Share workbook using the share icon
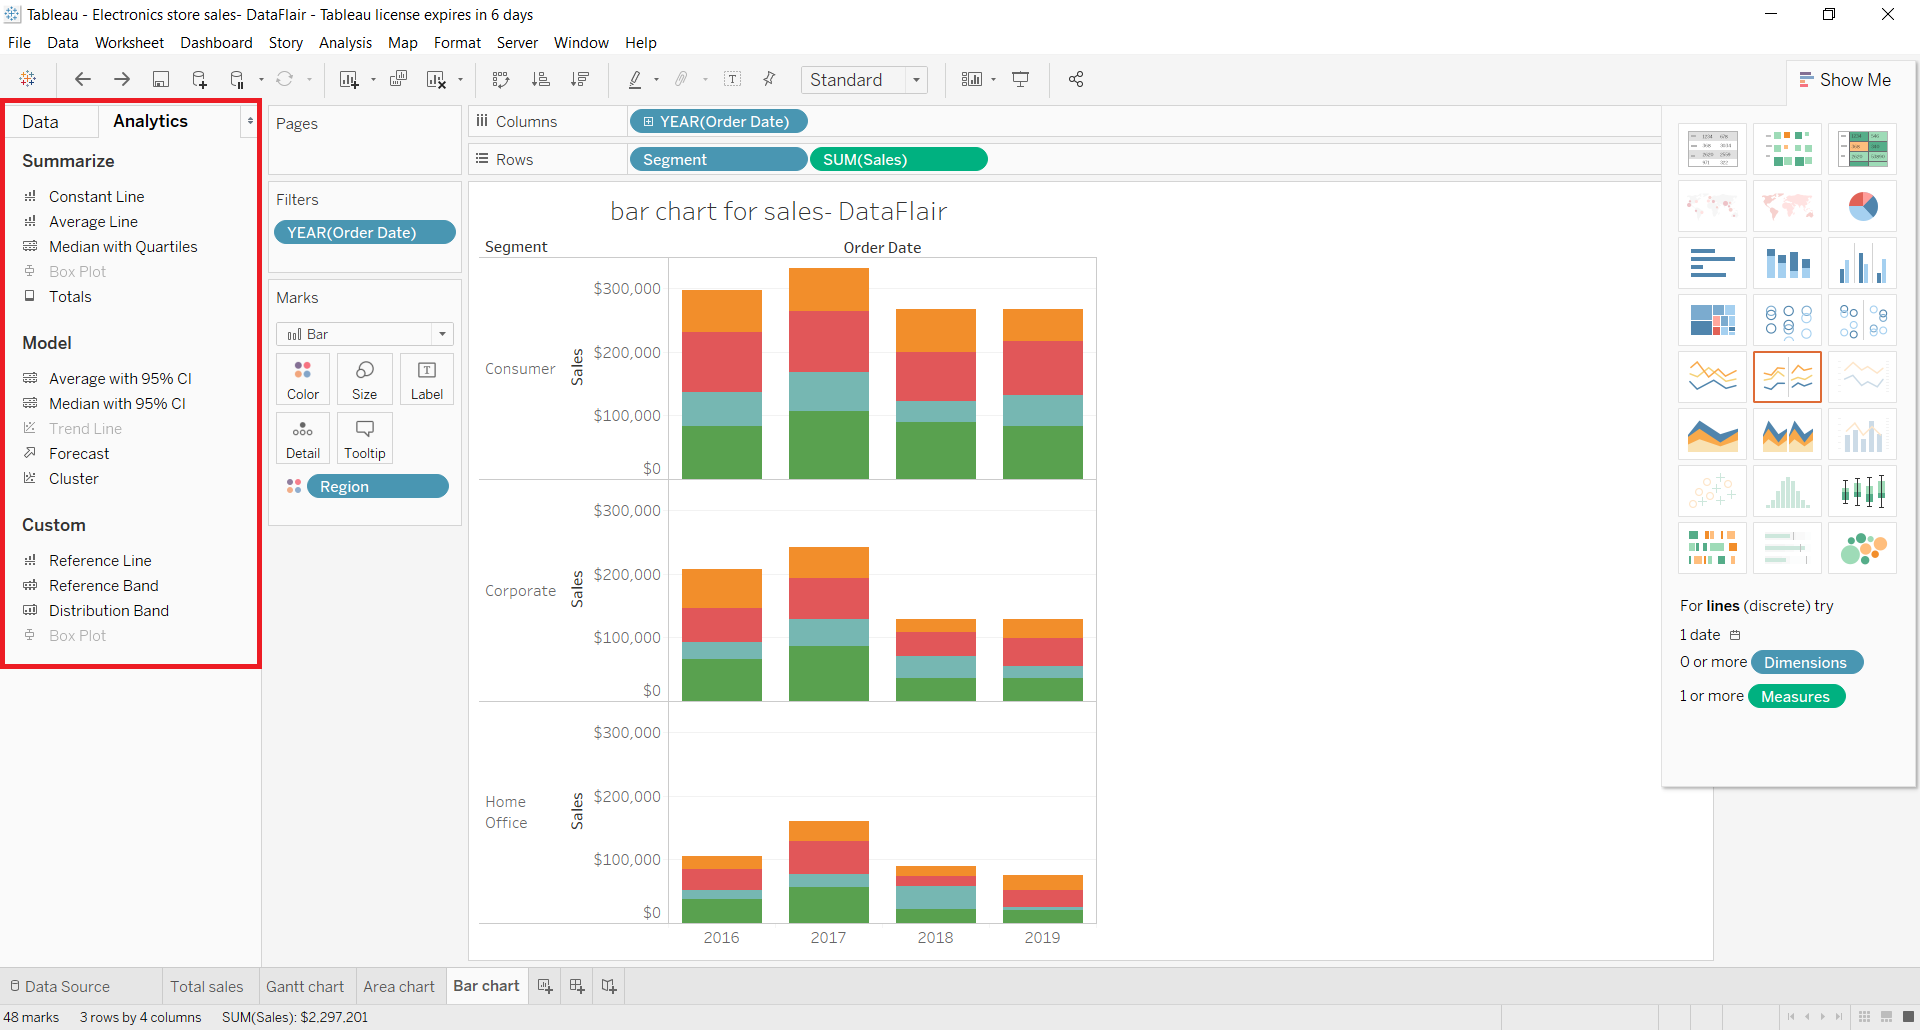The image size is (1920, 1030). point(1076,79)
